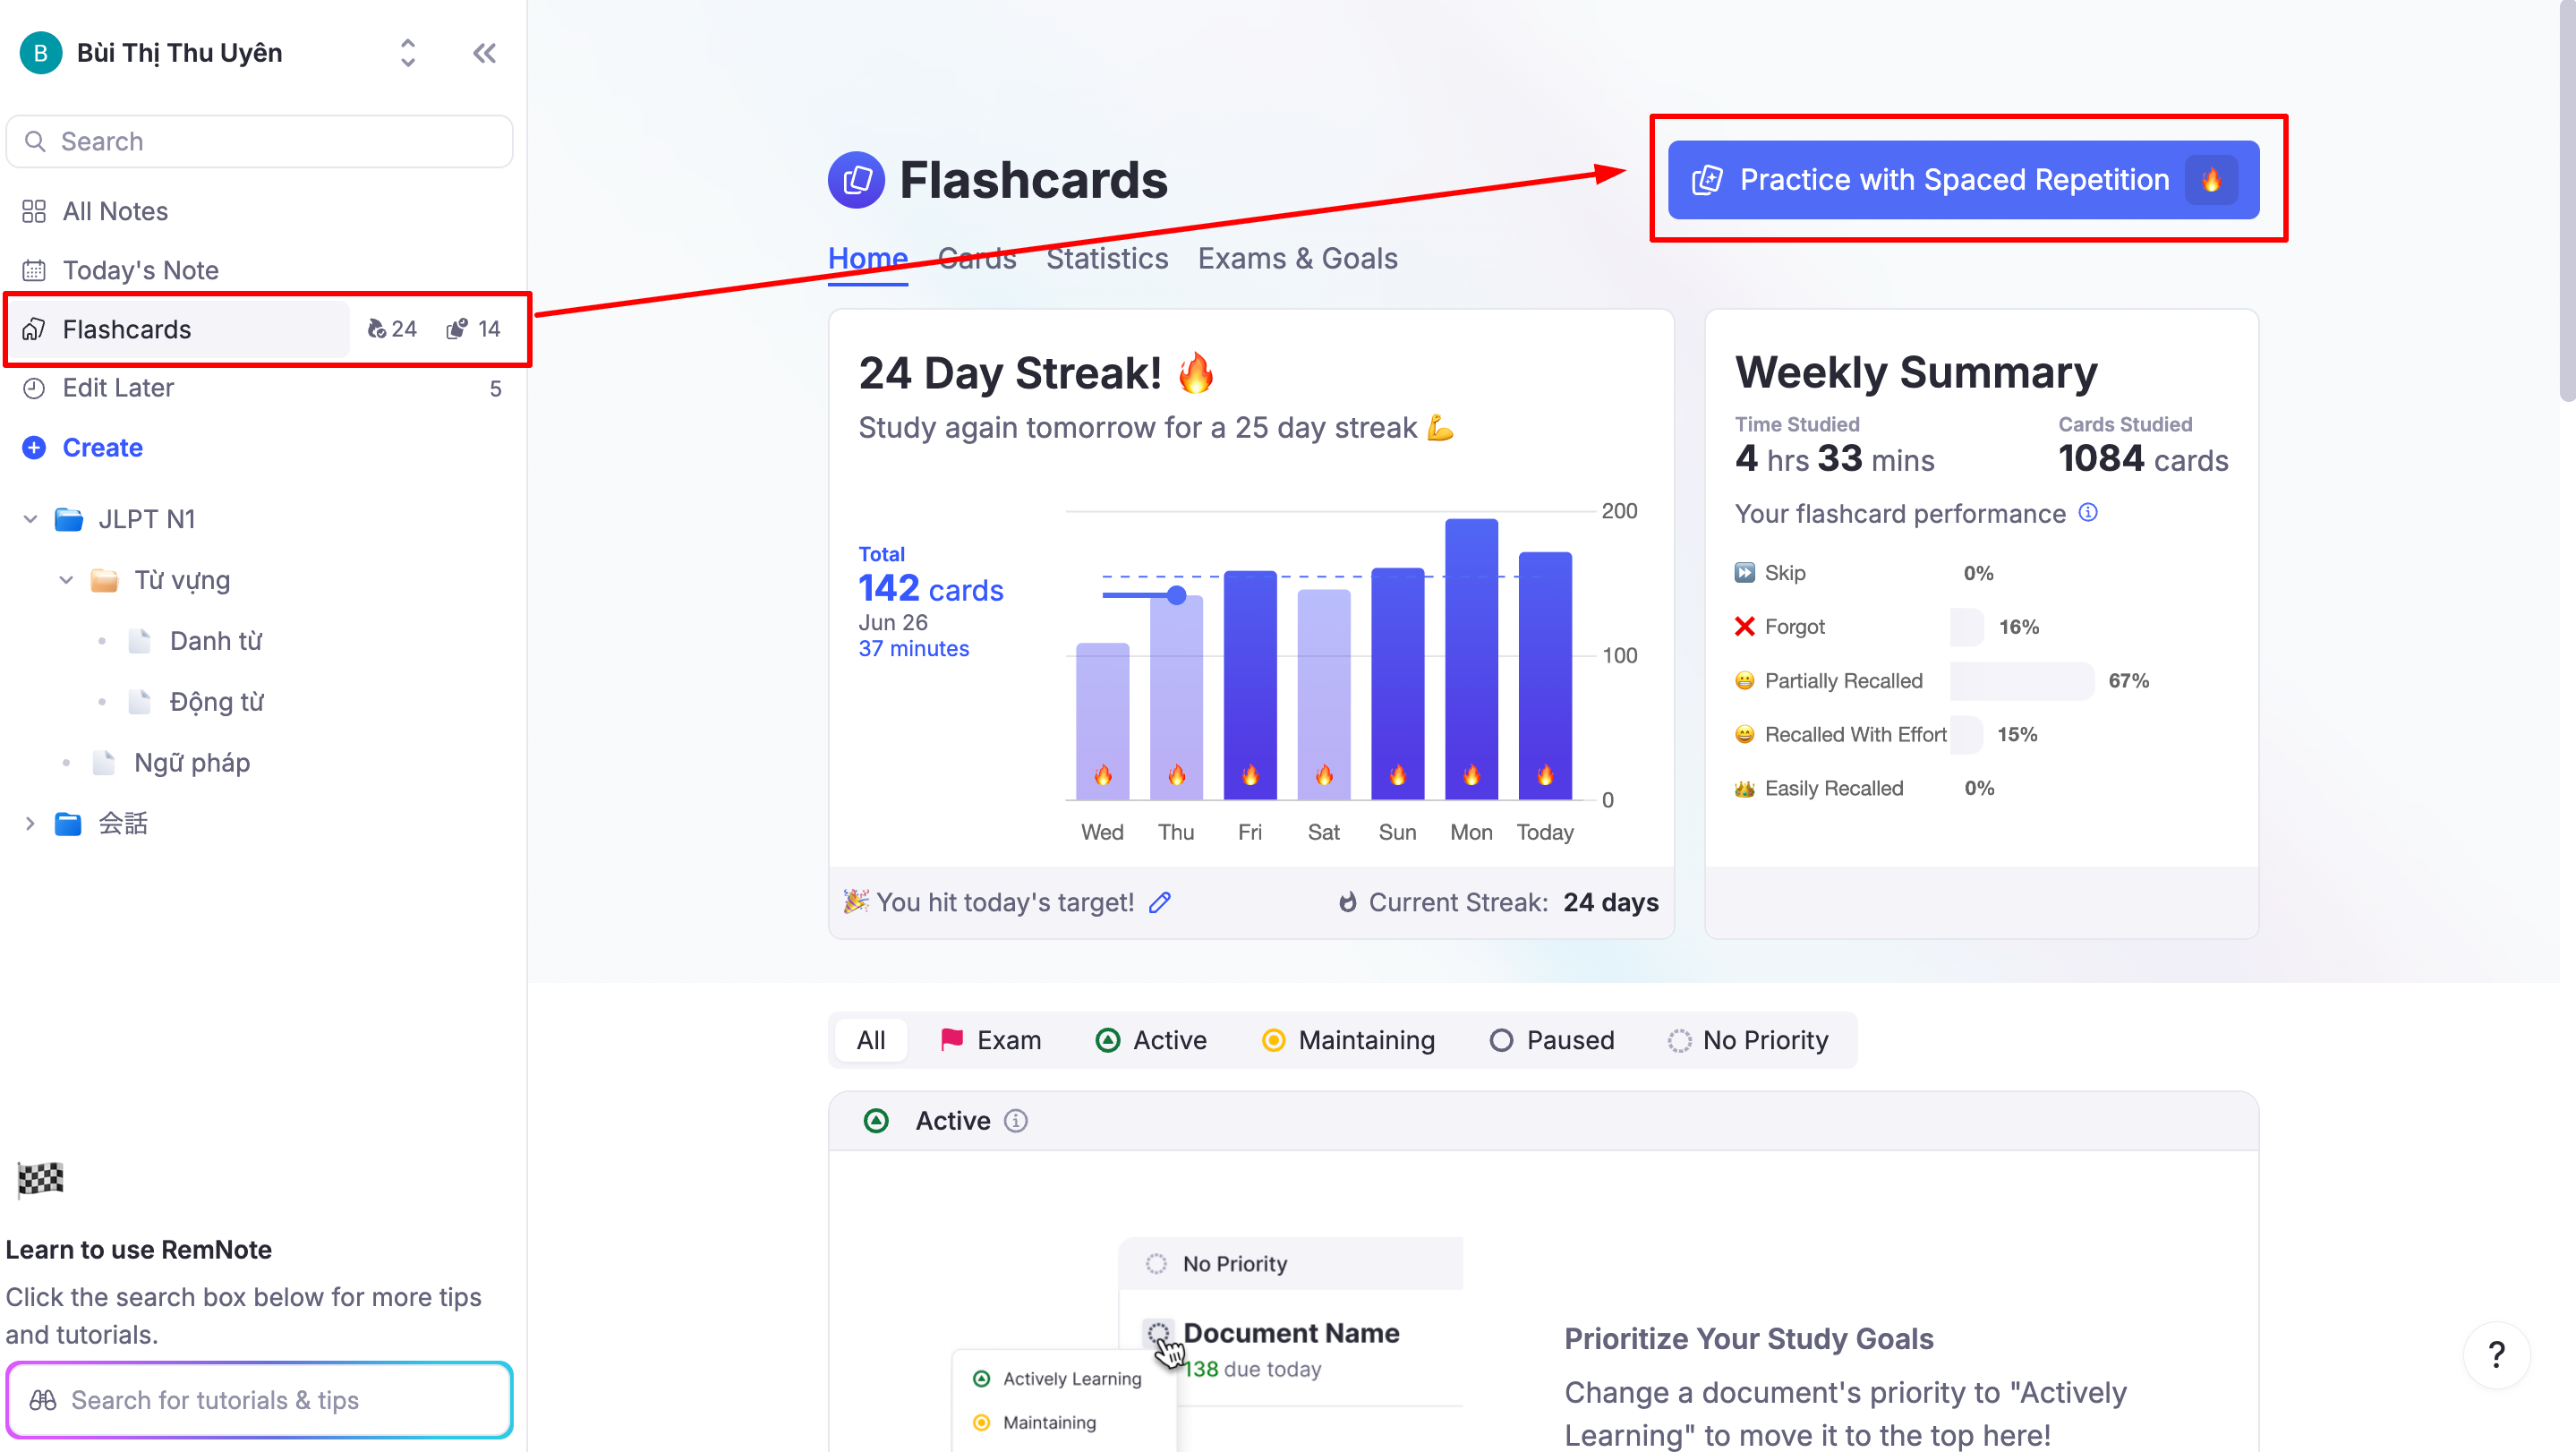Select the No Priority filter
The height and width of the screenshot is (1452, 2576).
[x=1747, y=1040]
